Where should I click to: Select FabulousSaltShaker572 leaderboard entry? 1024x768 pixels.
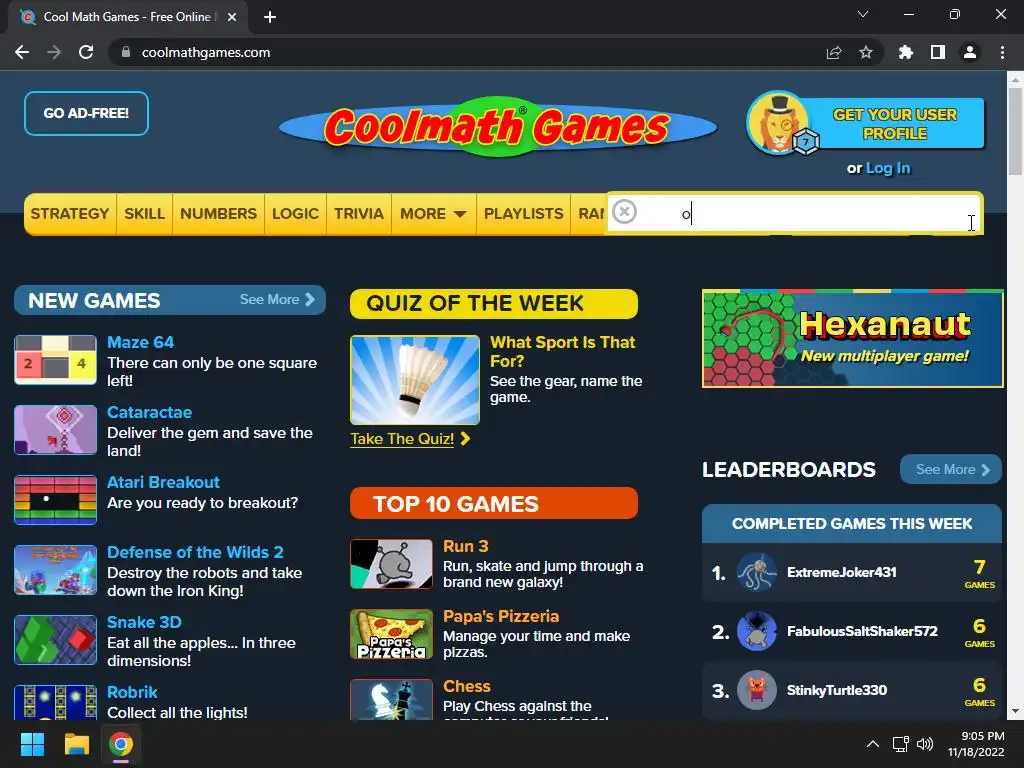[x=852, y=631]
